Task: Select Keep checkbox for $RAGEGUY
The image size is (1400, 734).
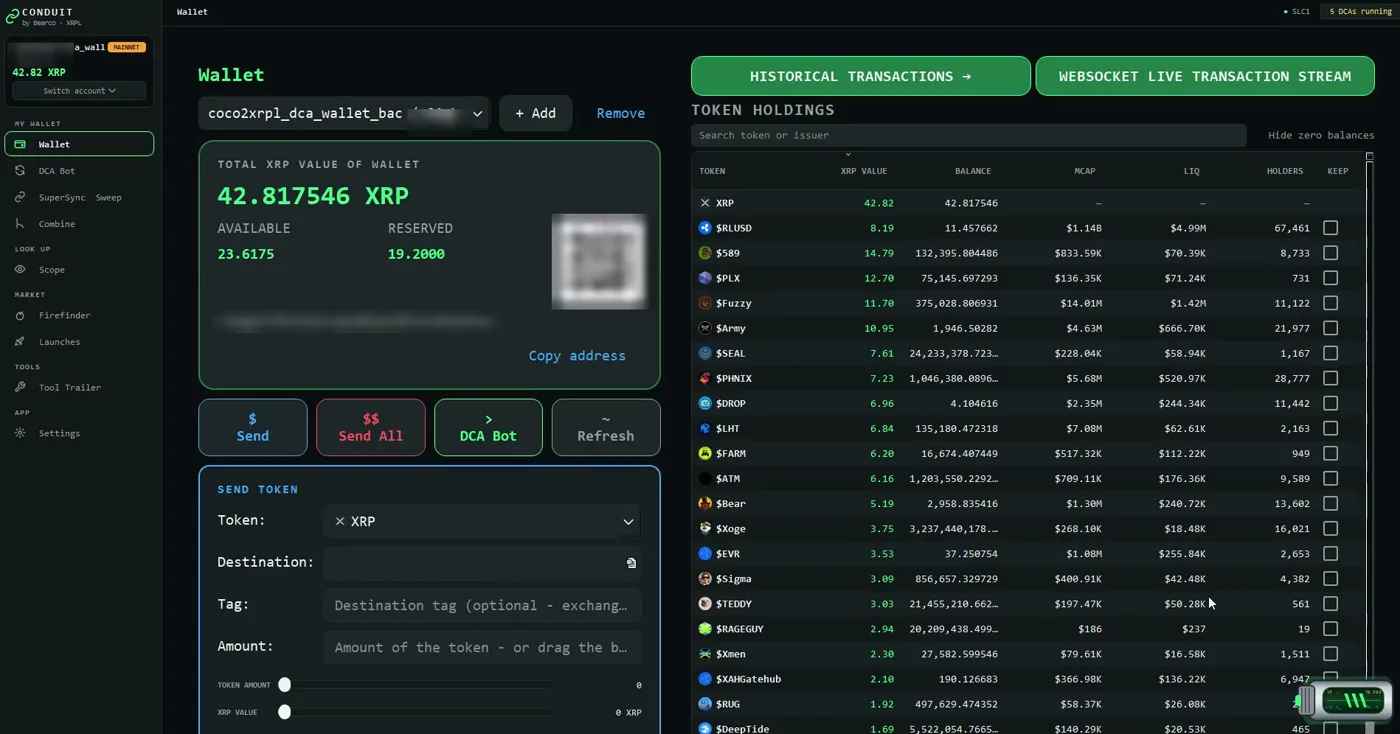Action: tap(1330, 629)
